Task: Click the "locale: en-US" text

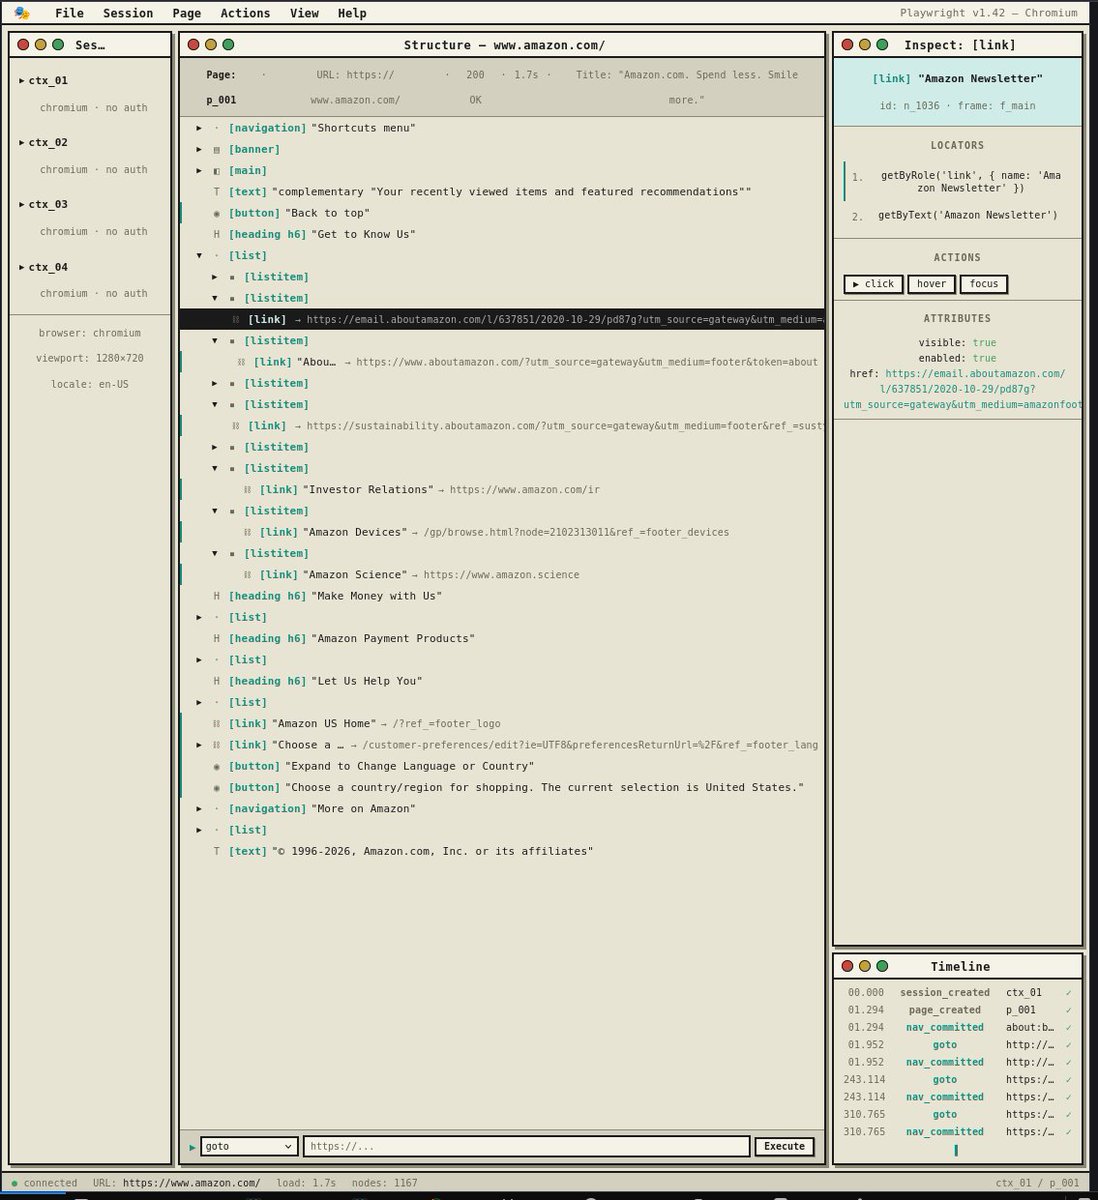Action: (90, 385)
